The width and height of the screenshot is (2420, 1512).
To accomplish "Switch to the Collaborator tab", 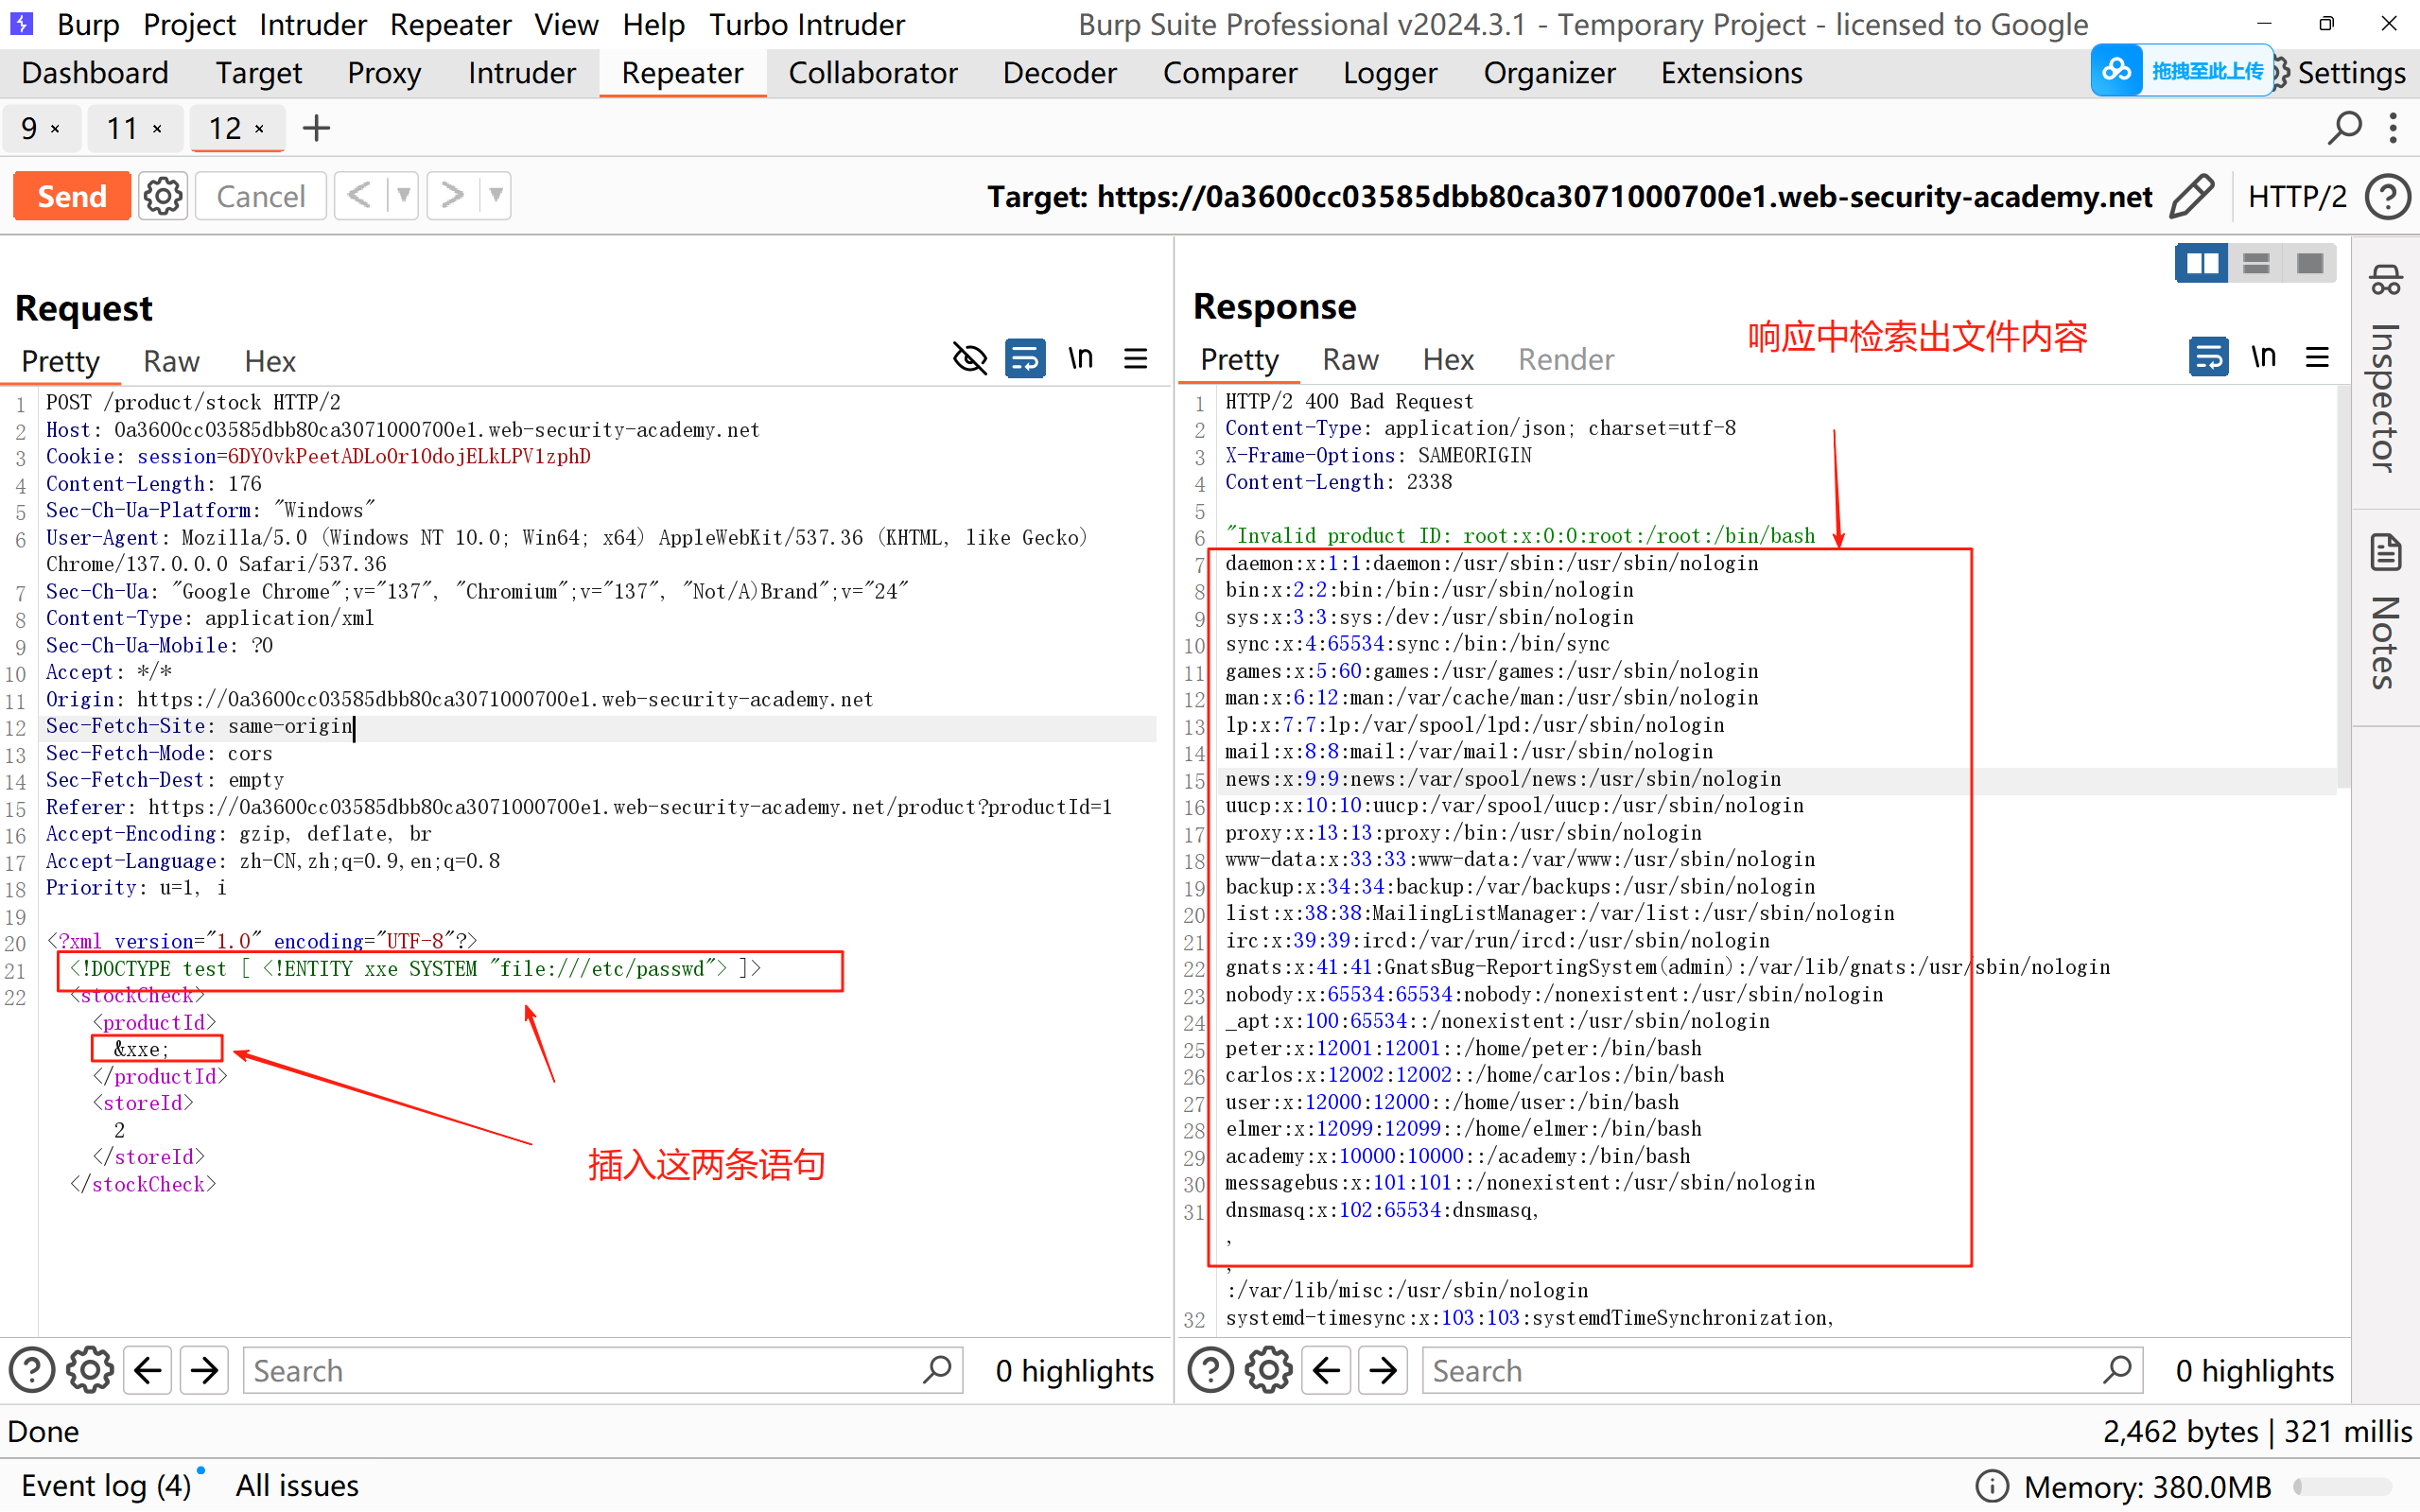I will (872, 73).
